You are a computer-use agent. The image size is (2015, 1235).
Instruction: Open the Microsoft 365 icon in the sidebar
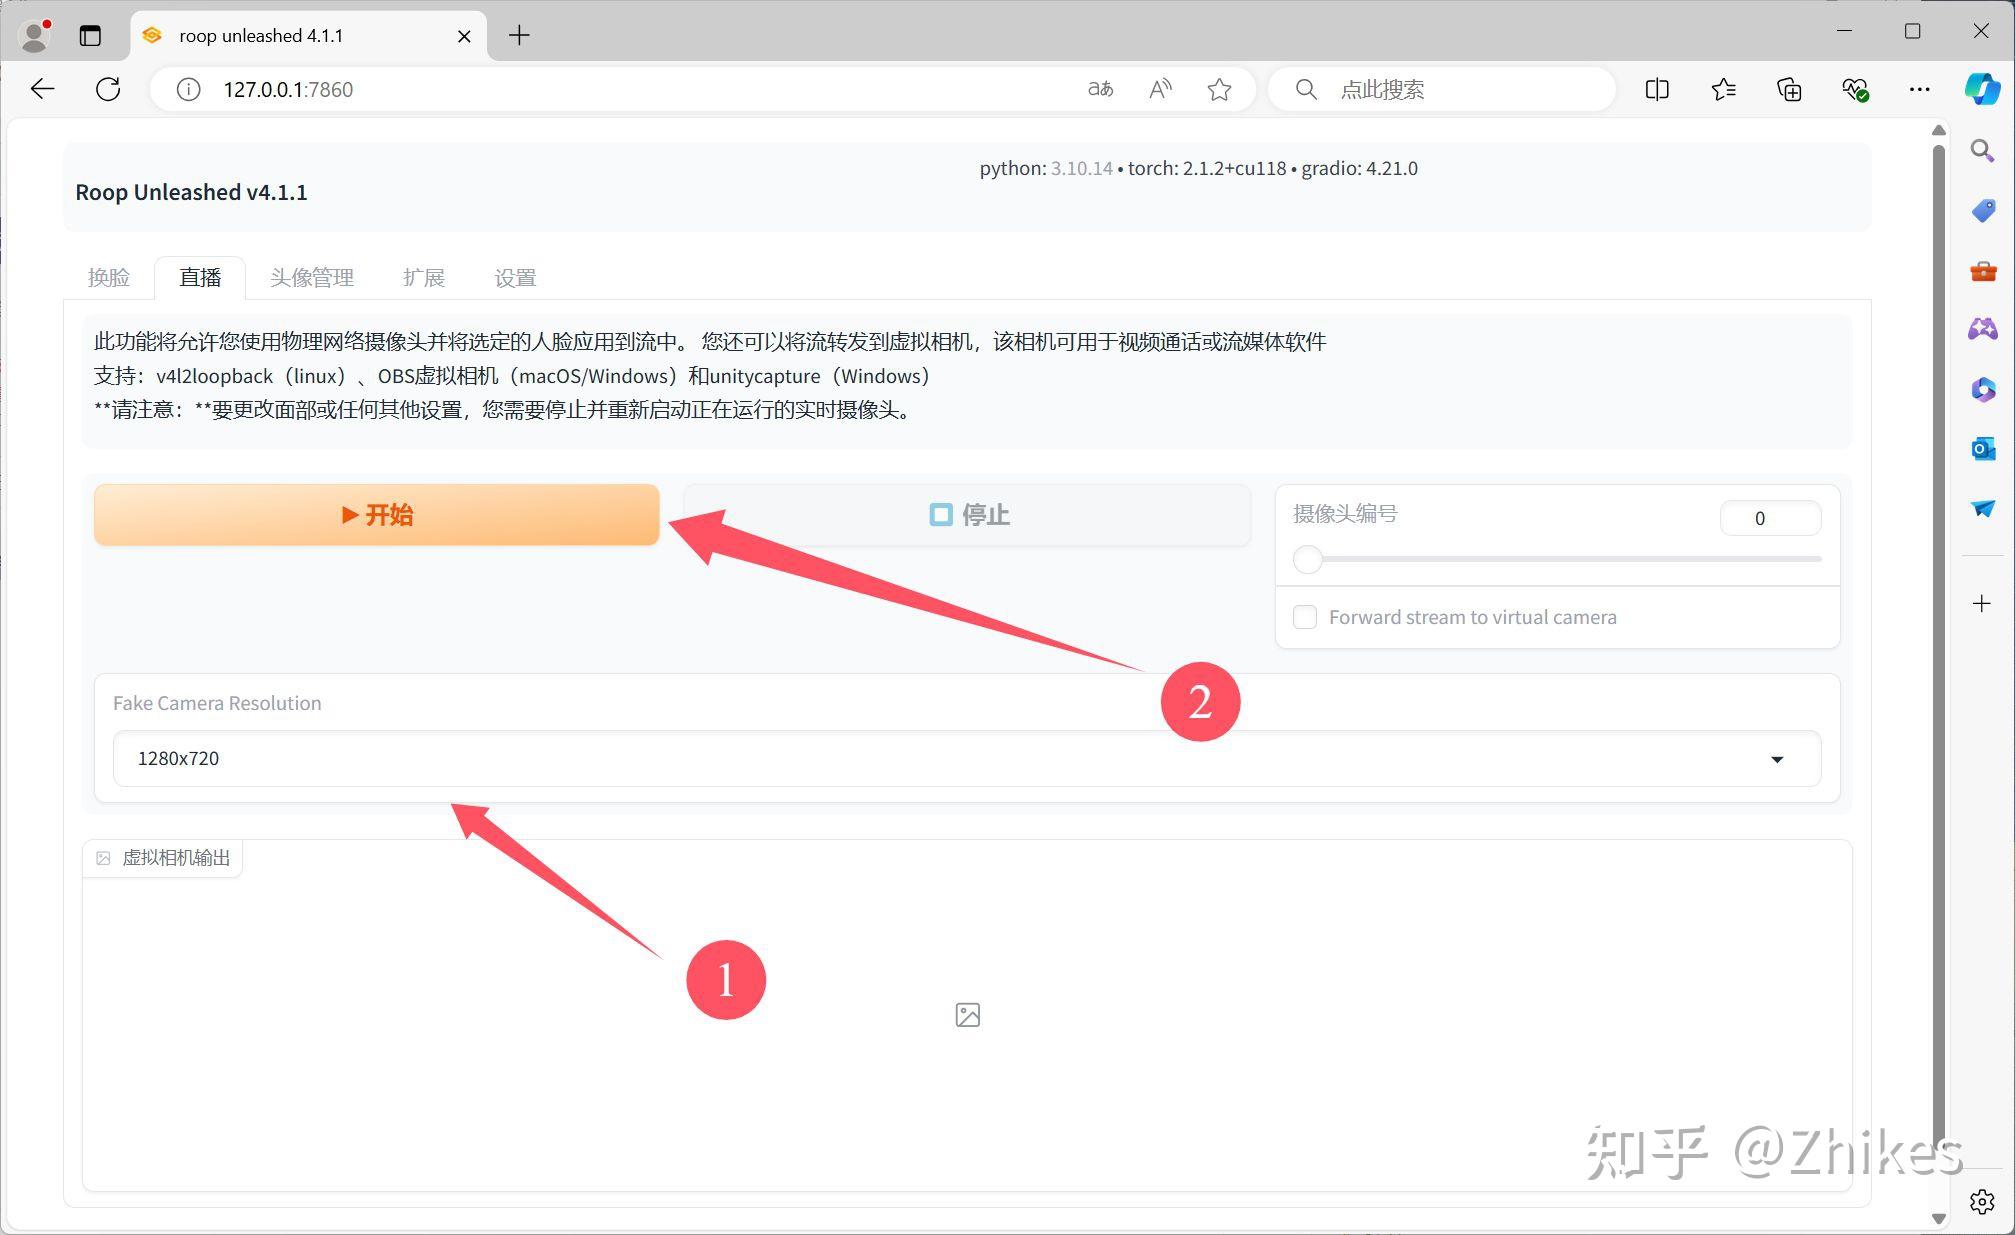click(1982, 389)
